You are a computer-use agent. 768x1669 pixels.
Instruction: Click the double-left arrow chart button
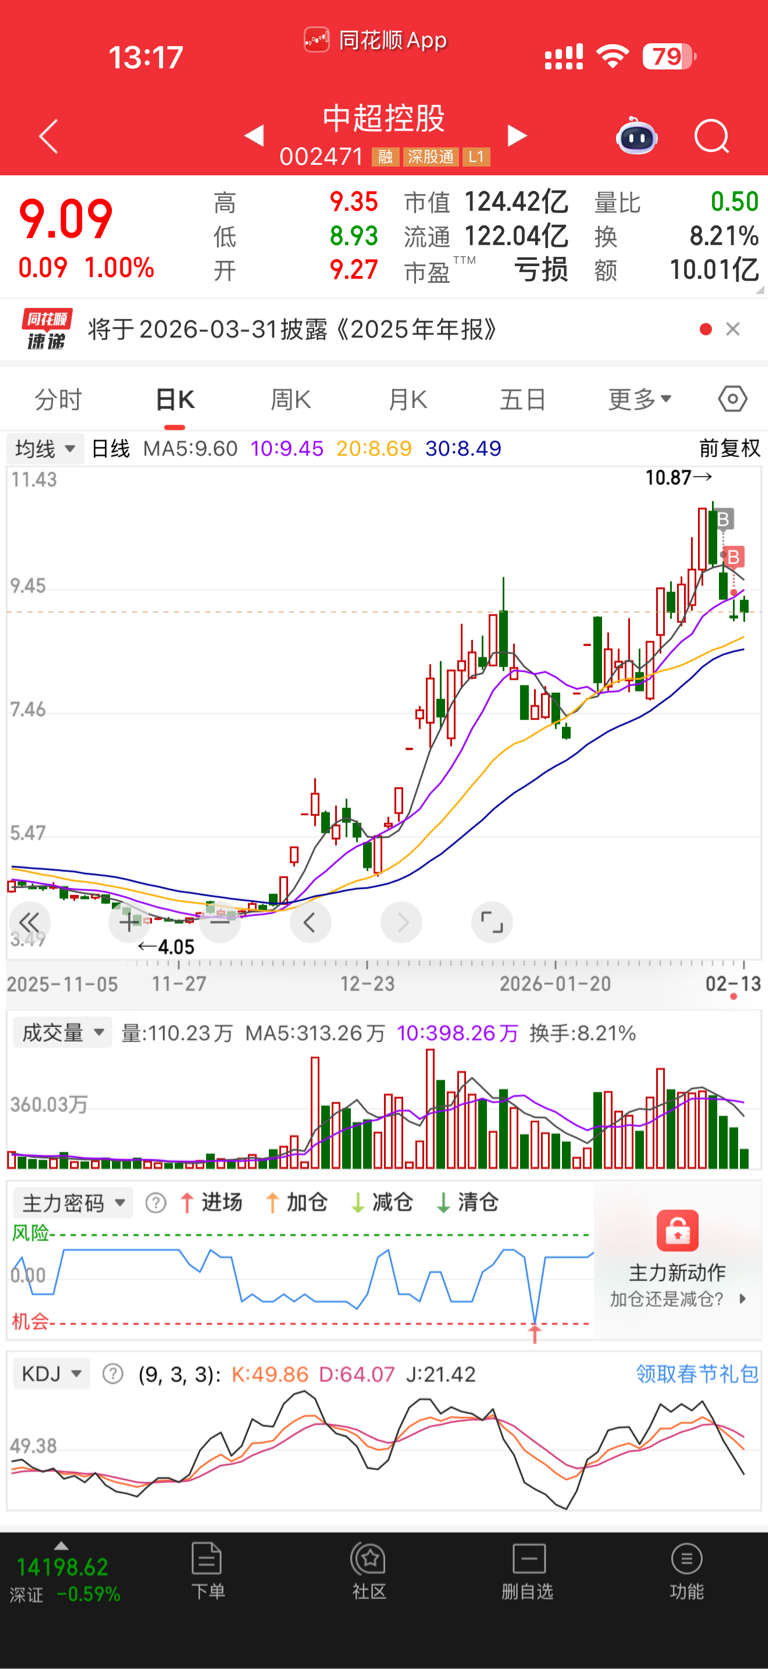point(30,922)
